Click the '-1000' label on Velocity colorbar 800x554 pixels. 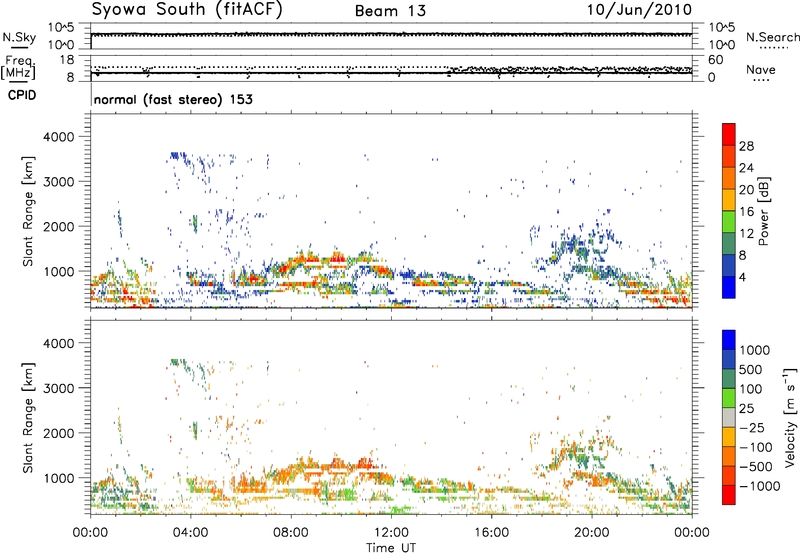[x=759, y=486]
